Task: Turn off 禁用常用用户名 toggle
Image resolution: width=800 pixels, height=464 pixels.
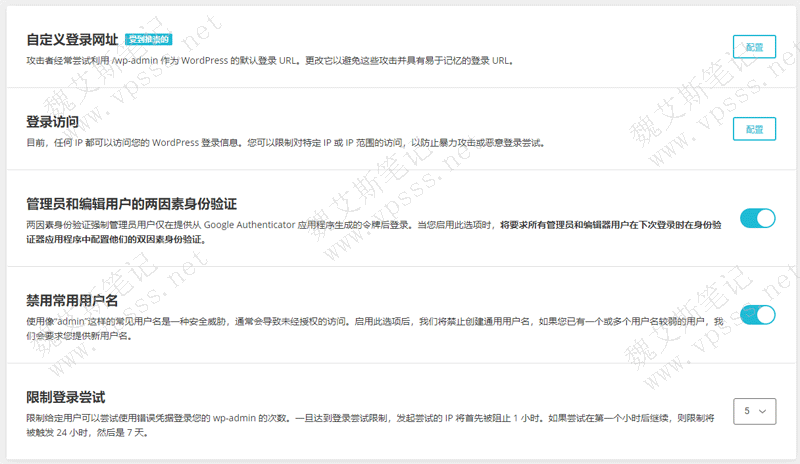Action: 757,315
